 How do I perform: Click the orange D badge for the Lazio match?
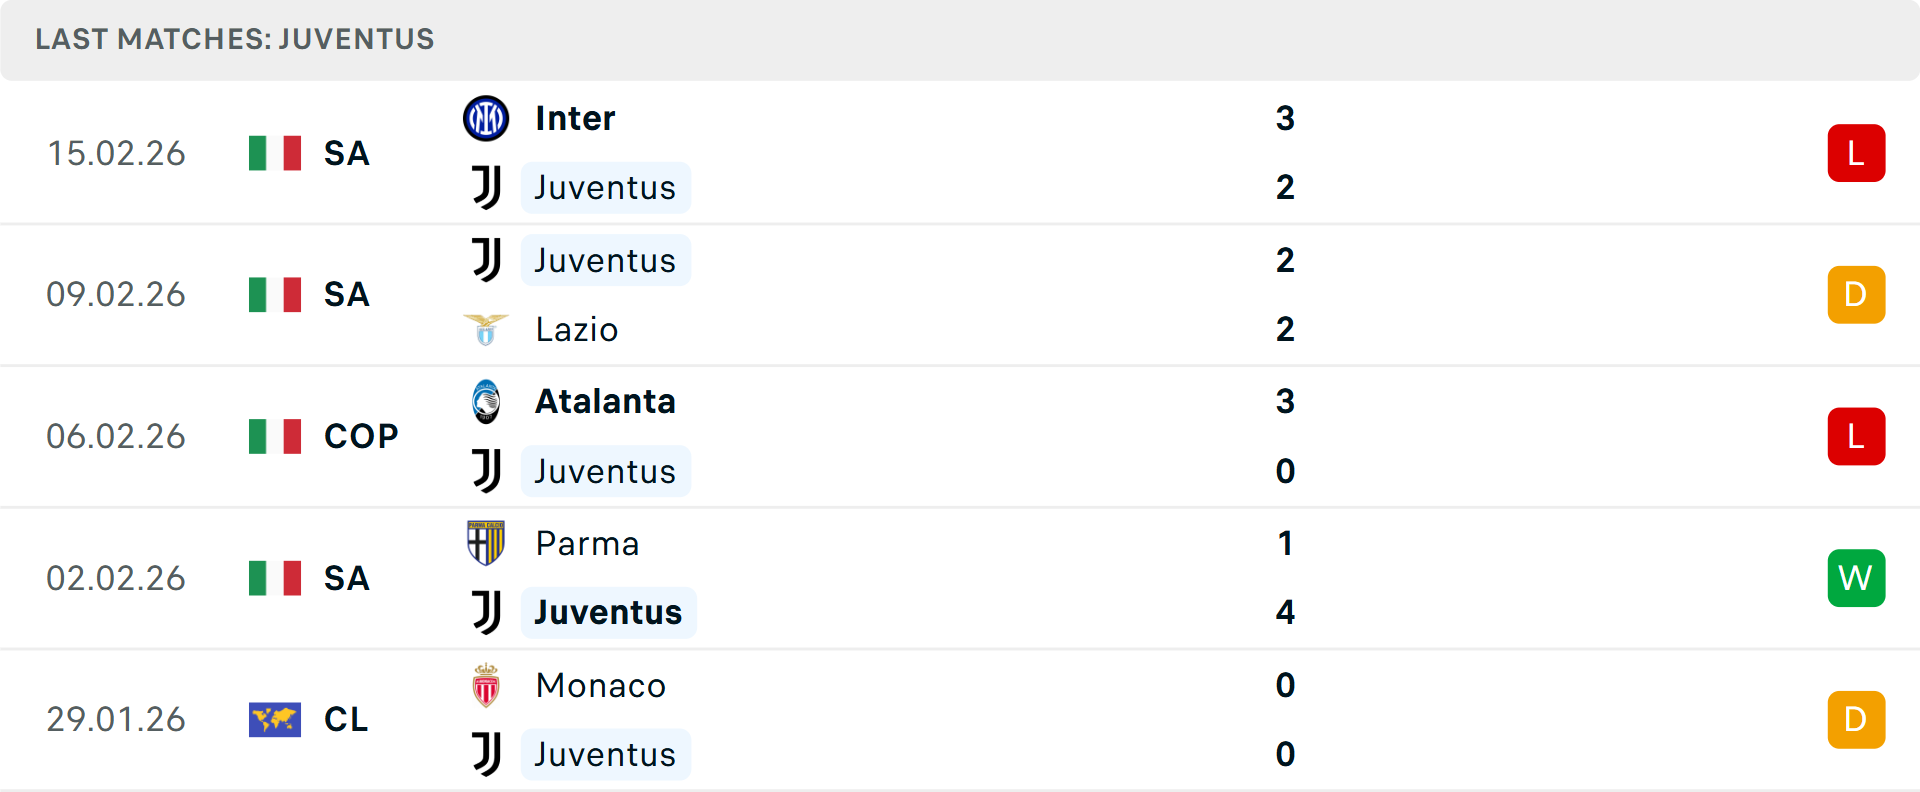1856,294
